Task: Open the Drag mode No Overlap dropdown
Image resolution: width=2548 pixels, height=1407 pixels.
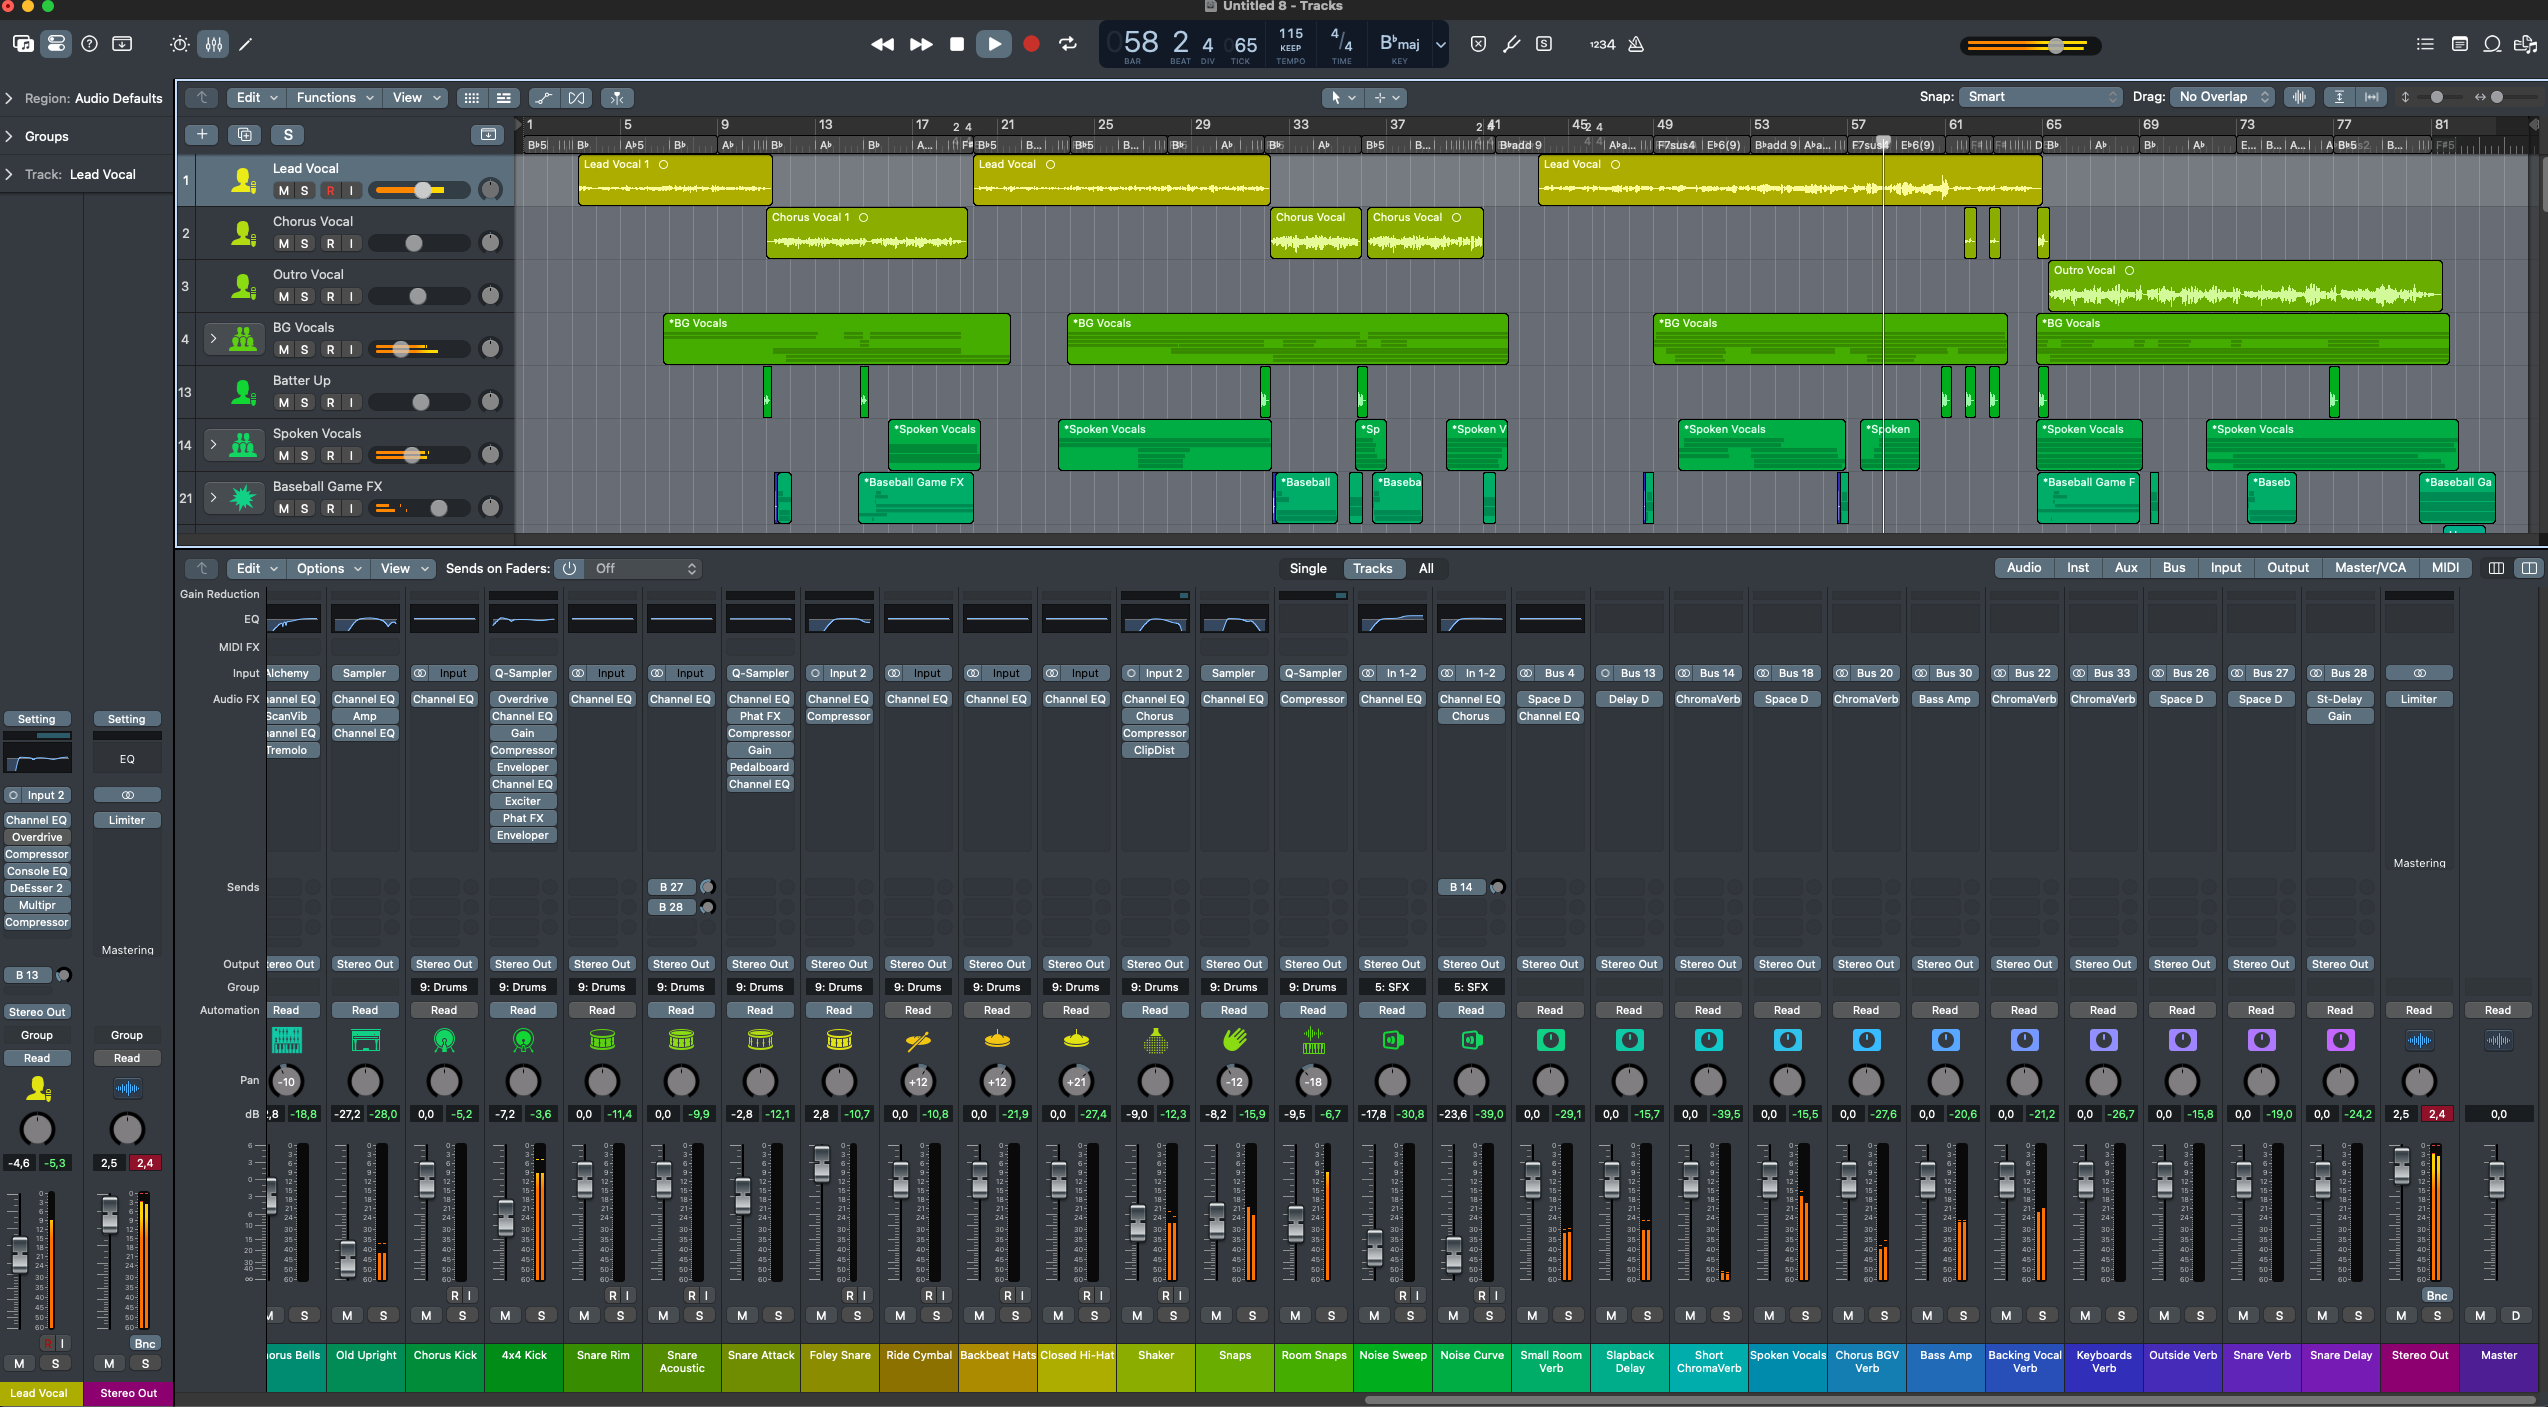Action: pyautogui.click(x=2224, y=97)
